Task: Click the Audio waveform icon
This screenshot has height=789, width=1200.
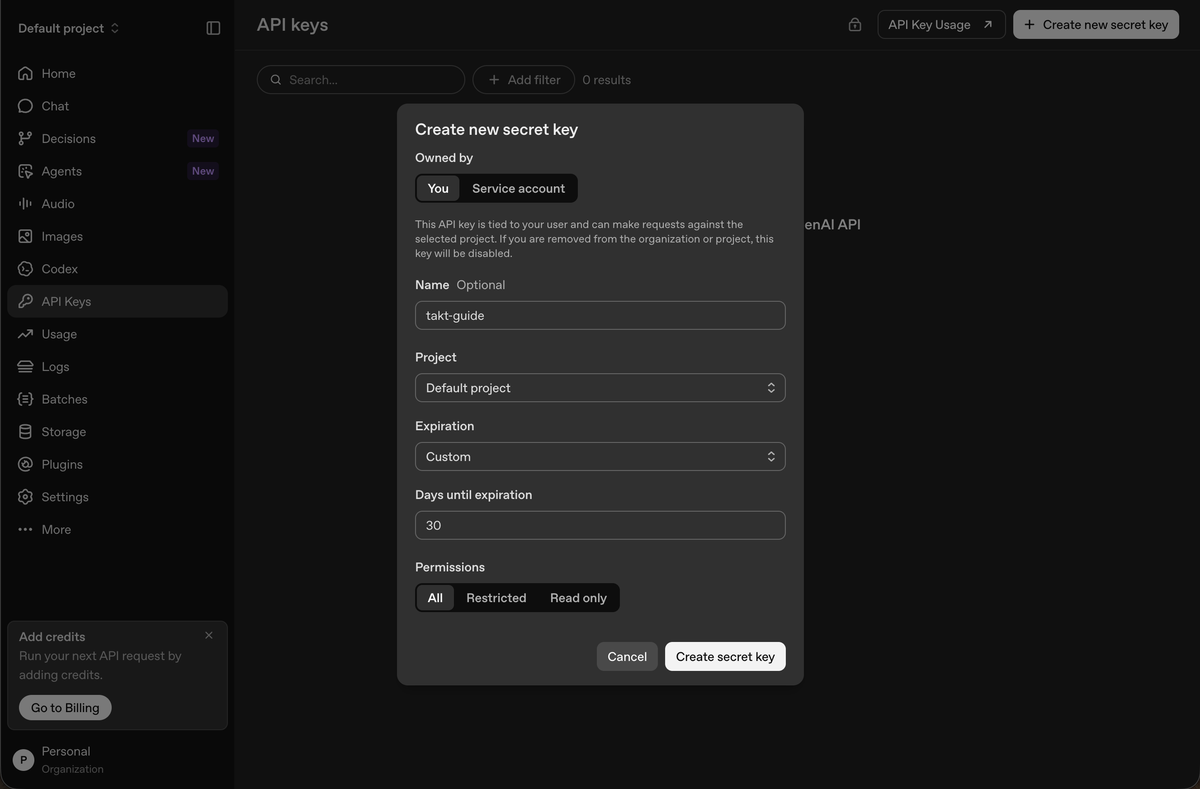Action: (25, 204)
